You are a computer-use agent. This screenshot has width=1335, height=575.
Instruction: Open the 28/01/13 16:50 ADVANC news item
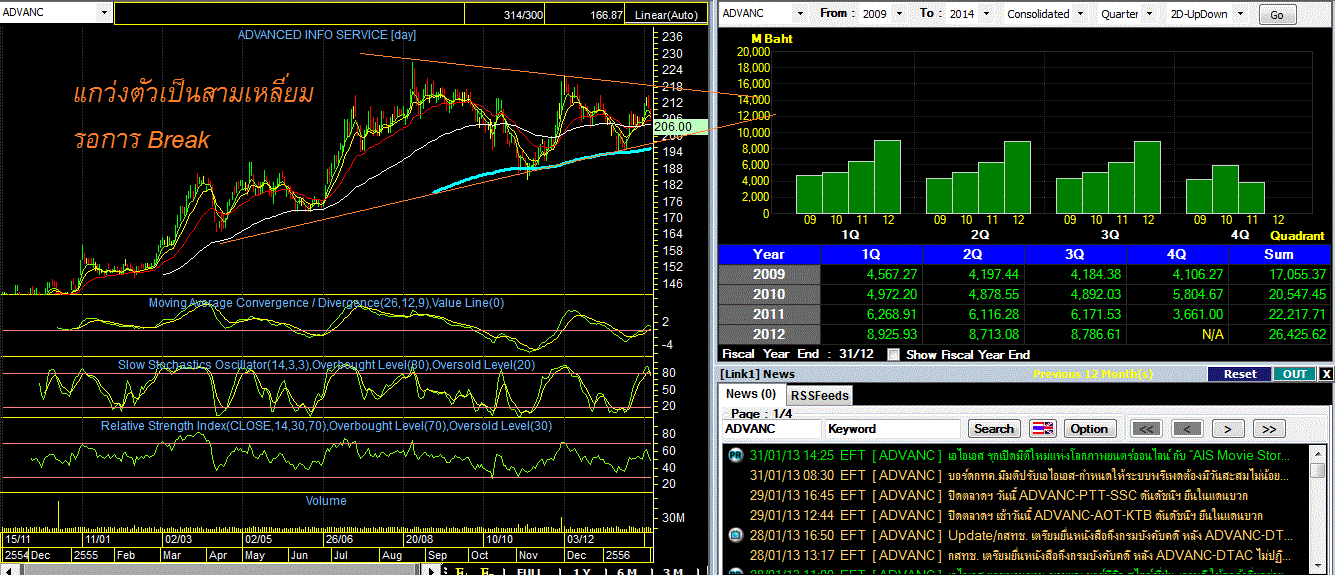point(1019,535)
